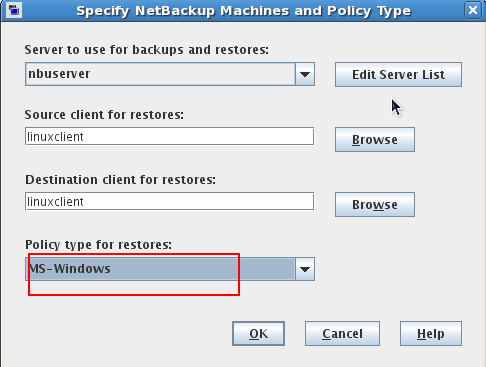Screen dimensions: 486x367
Task: Cancel the NetBackup machines dialog
Action: (x=342, y=333)
